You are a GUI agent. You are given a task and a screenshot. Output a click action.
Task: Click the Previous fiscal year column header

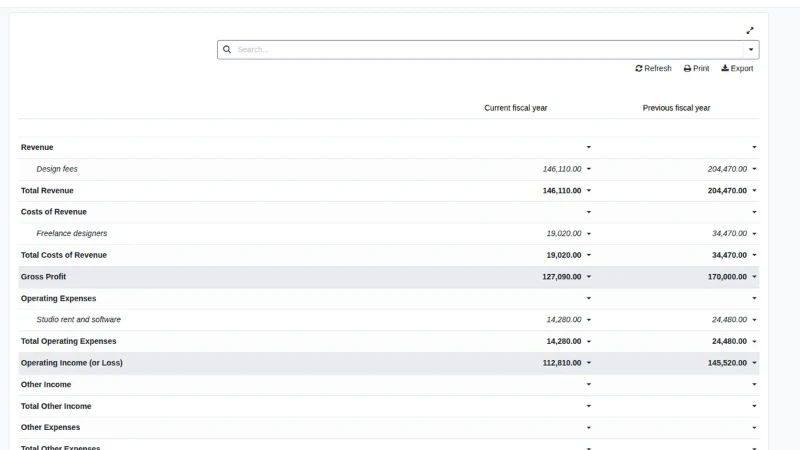click(x=677, y=108)
